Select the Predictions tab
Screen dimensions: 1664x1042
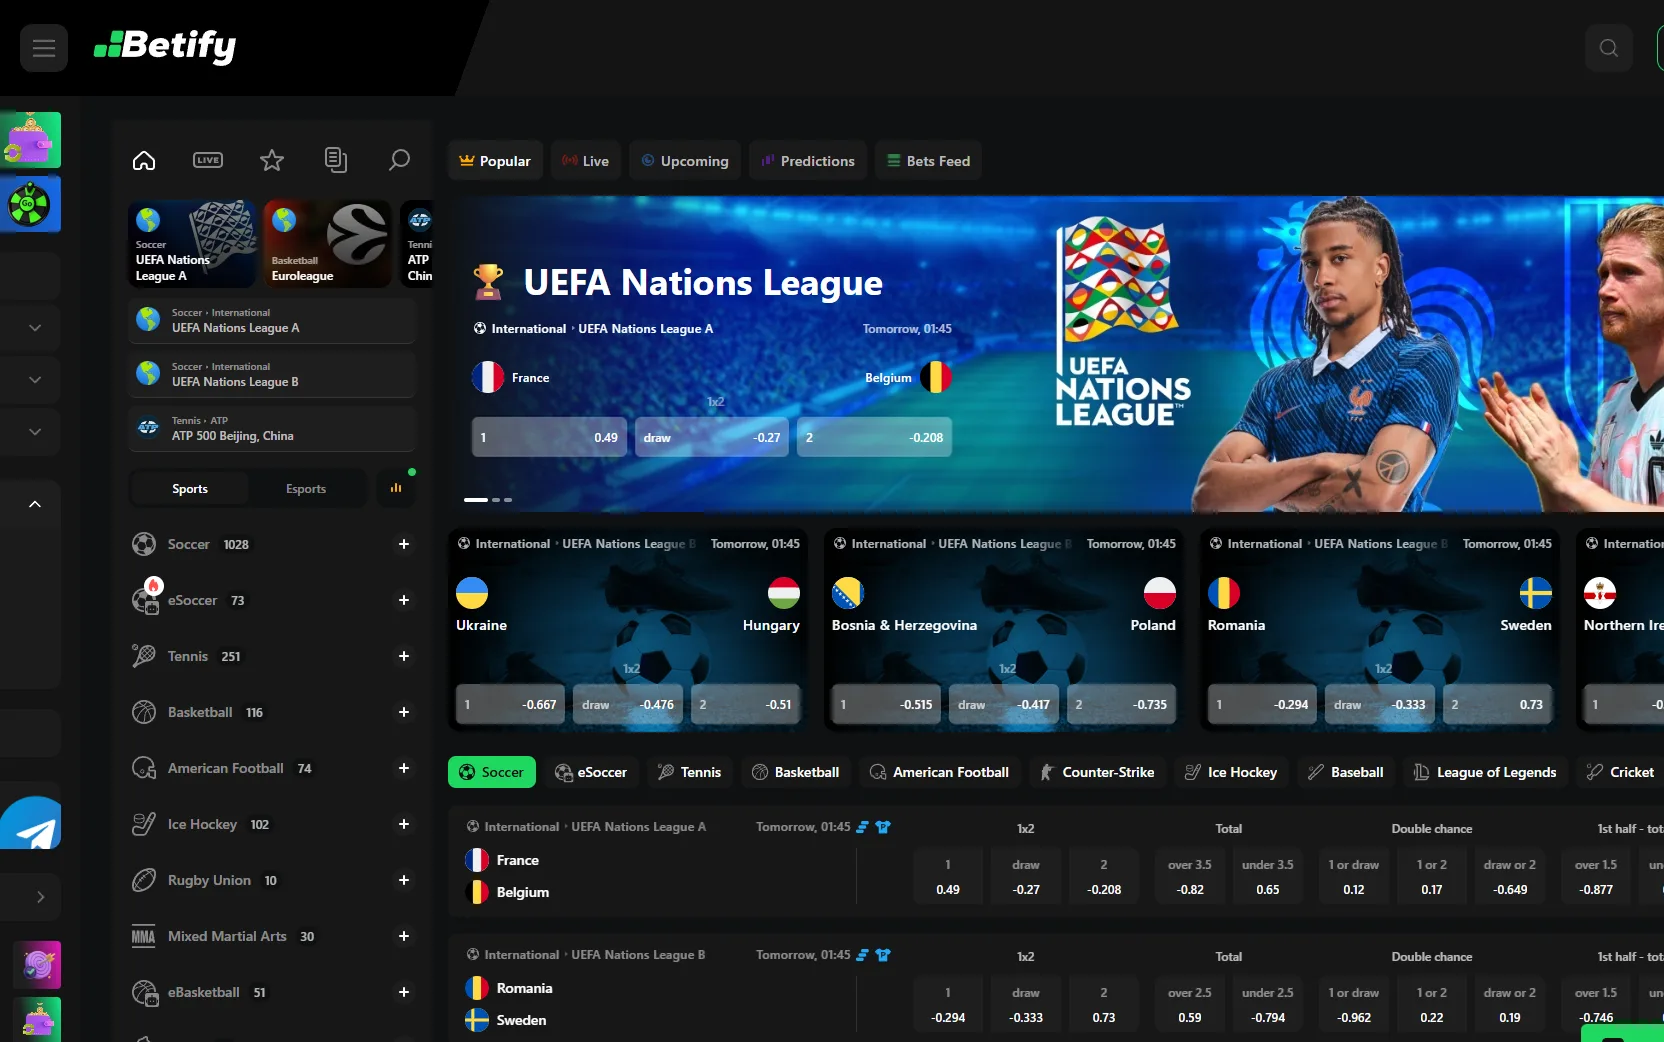(808, 161)
